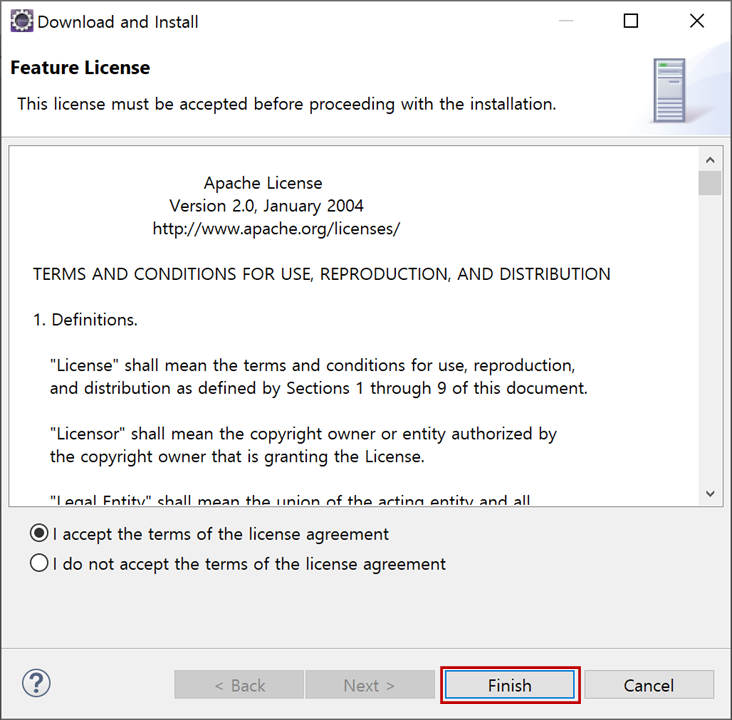Screen dimensions: 732x720
Task: Click the 'TERMS AND CONDITIONS FOR USE' line
Action: [x=322, y=275]
